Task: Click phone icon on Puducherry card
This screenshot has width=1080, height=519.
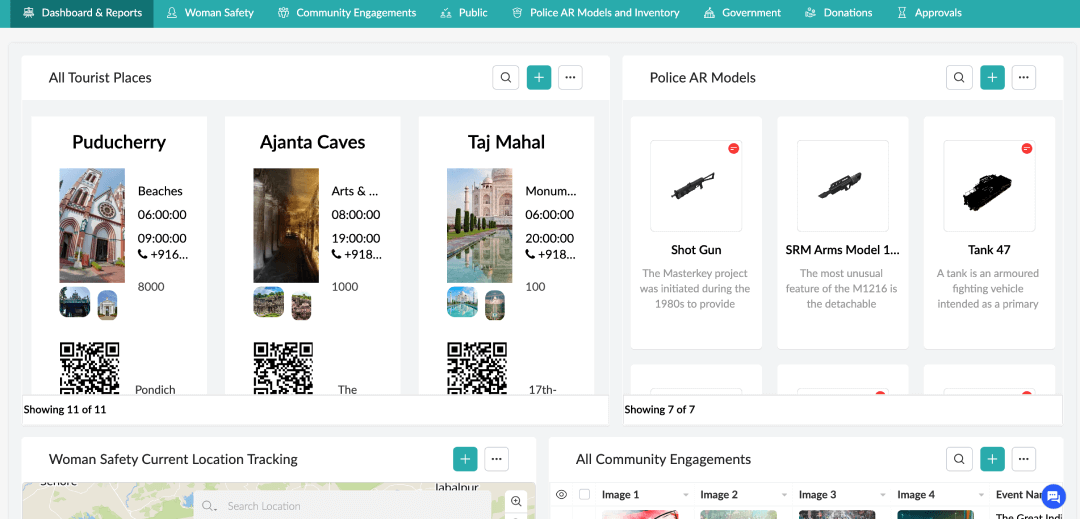Action: click(x=143, y=254)
